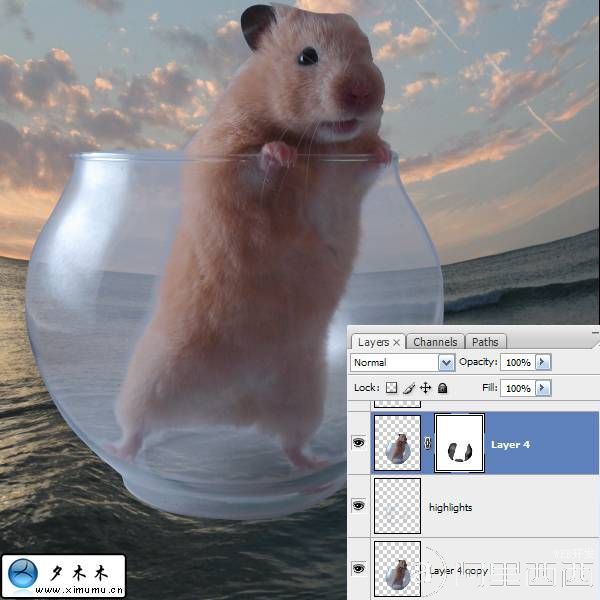Select Layer 4 image thumbnail
The height and width of the screenshot is (600, 600).
pyautogui.click(x=398, y=443)
